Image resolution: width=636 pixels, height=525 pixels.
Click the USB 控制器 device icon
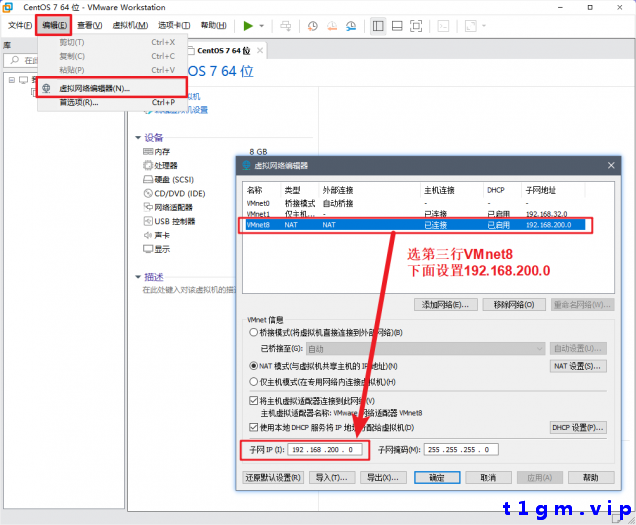point(148,221)
